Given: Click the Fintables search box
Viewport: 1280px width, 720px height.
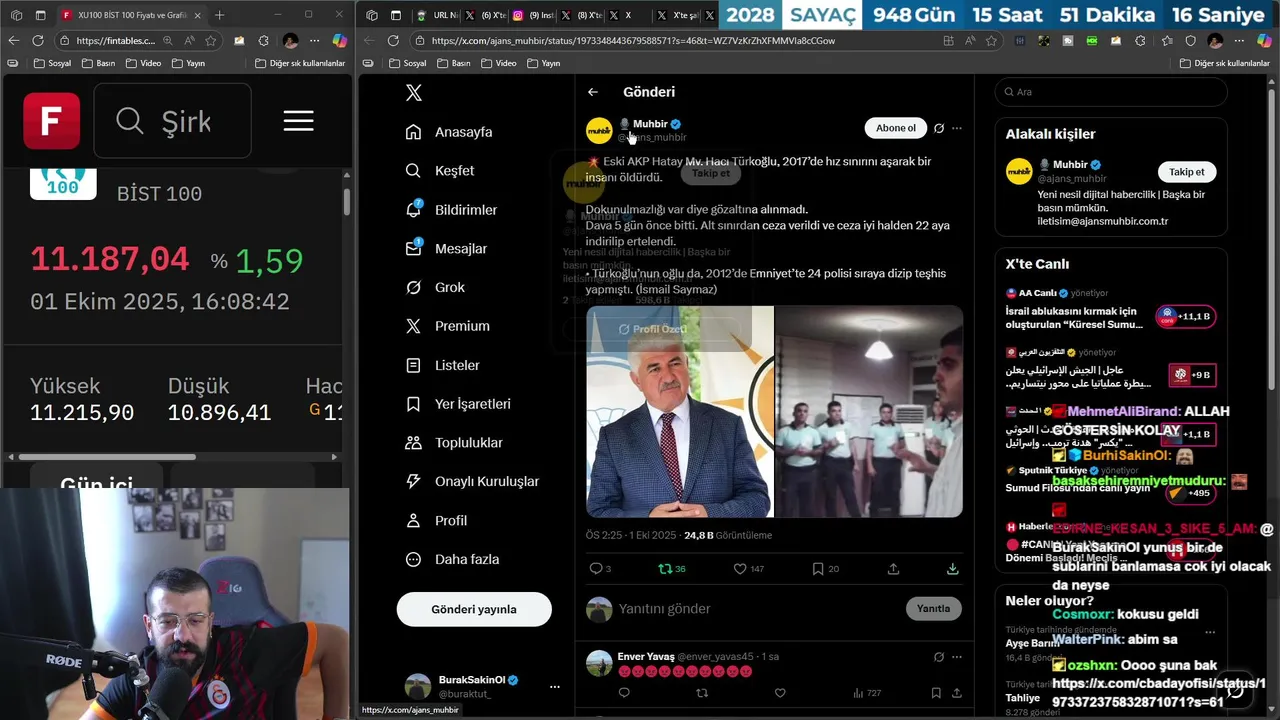Looking at the screenshot, I should 172,121.
